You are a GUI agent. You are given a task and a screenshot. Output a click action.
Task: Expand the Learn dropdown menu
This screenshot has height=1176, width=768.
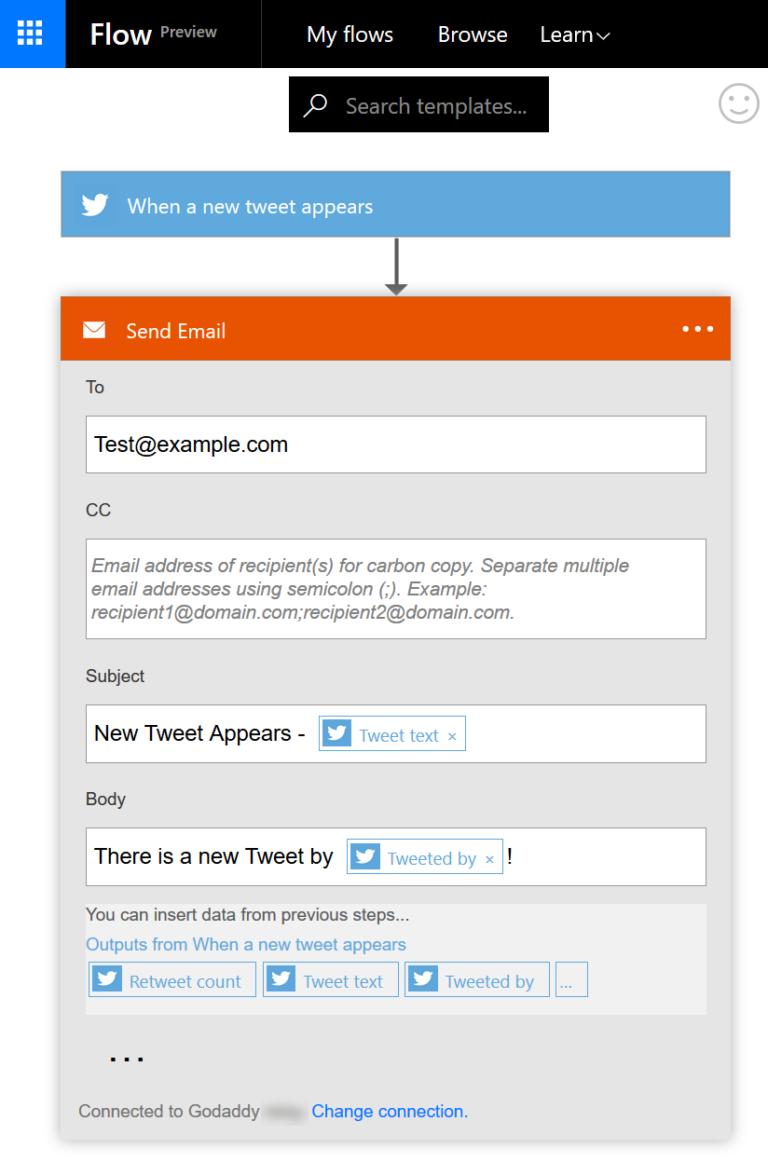pos(574,34)
